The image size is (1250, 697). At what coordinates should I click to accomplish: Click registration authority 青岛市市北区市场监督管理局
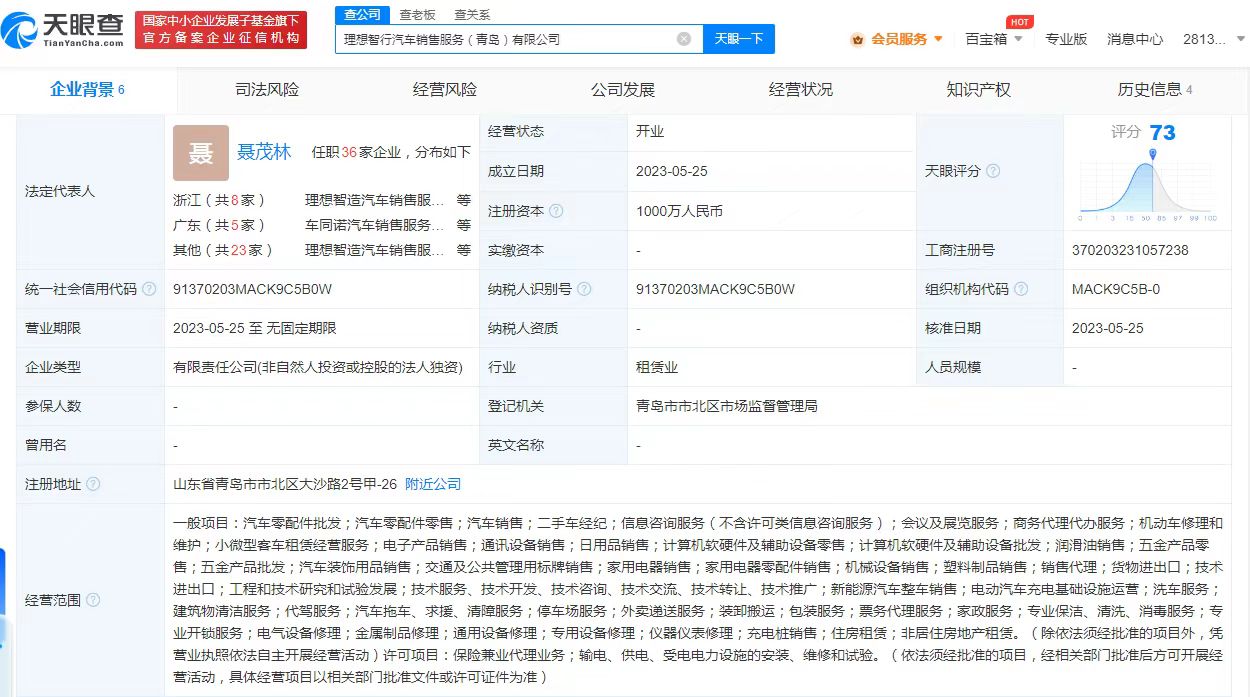[727, 406]
